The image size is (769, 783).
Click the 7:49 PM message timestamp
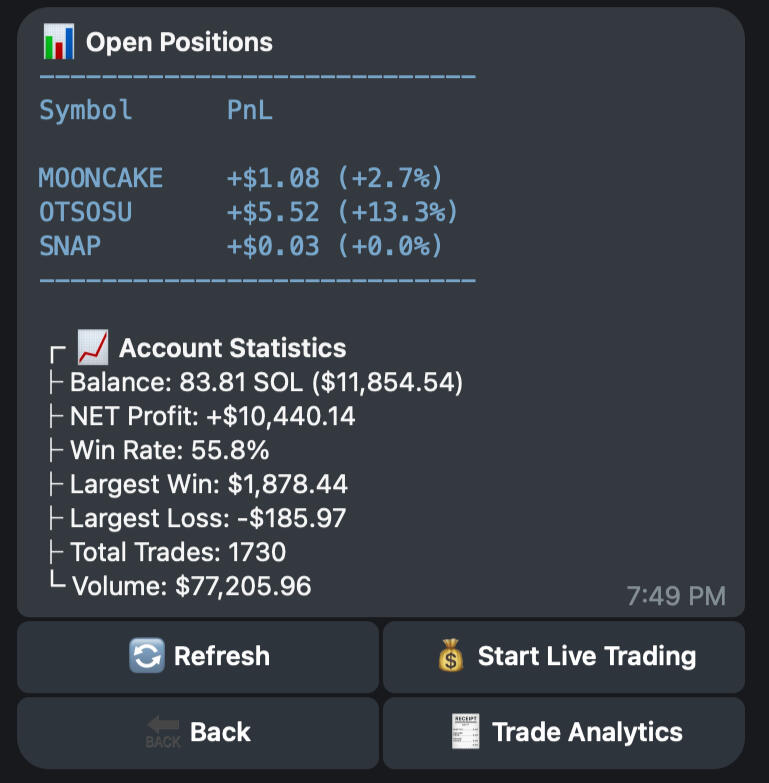[676, 596]
